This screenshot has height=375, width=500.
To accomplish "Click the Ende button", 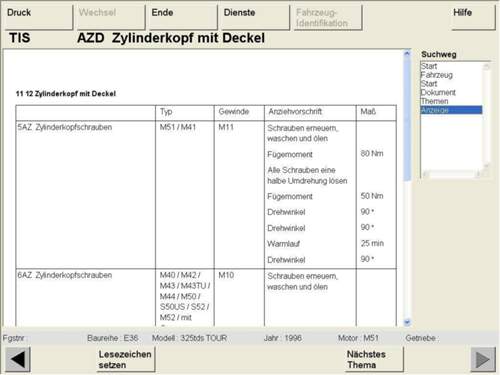I will click(183, 17).
